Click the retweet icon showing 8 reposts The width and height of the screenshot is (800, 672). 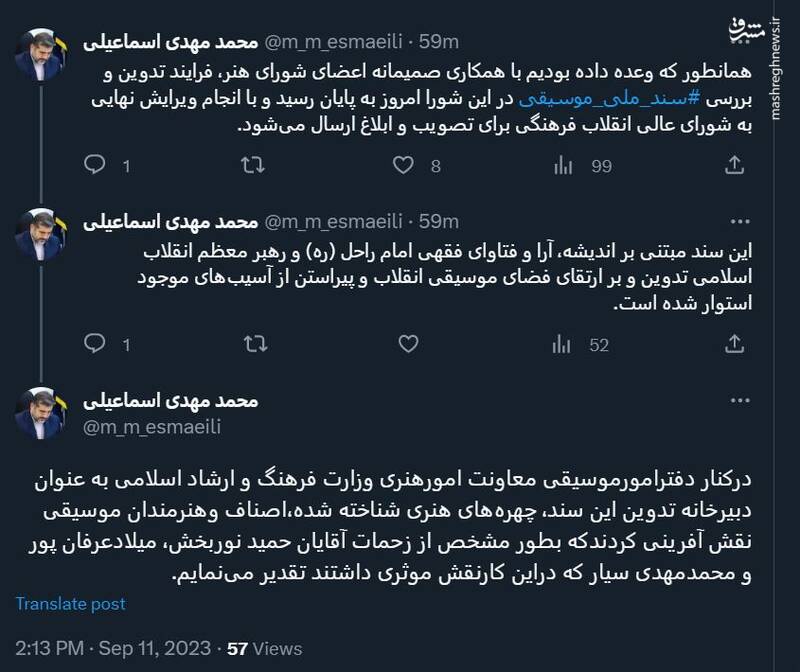click(x=255, y=166)
